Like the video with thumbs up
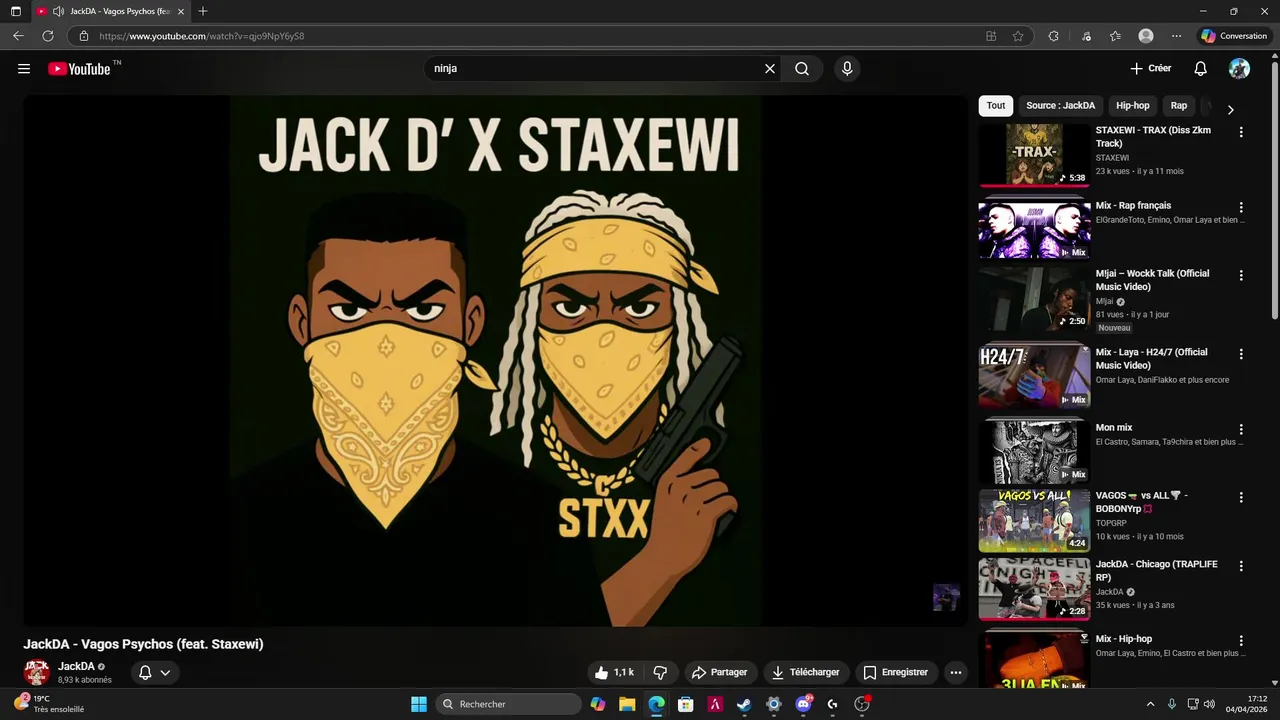The height and width of the screenshot is (720, 1280). click(614, 672)
